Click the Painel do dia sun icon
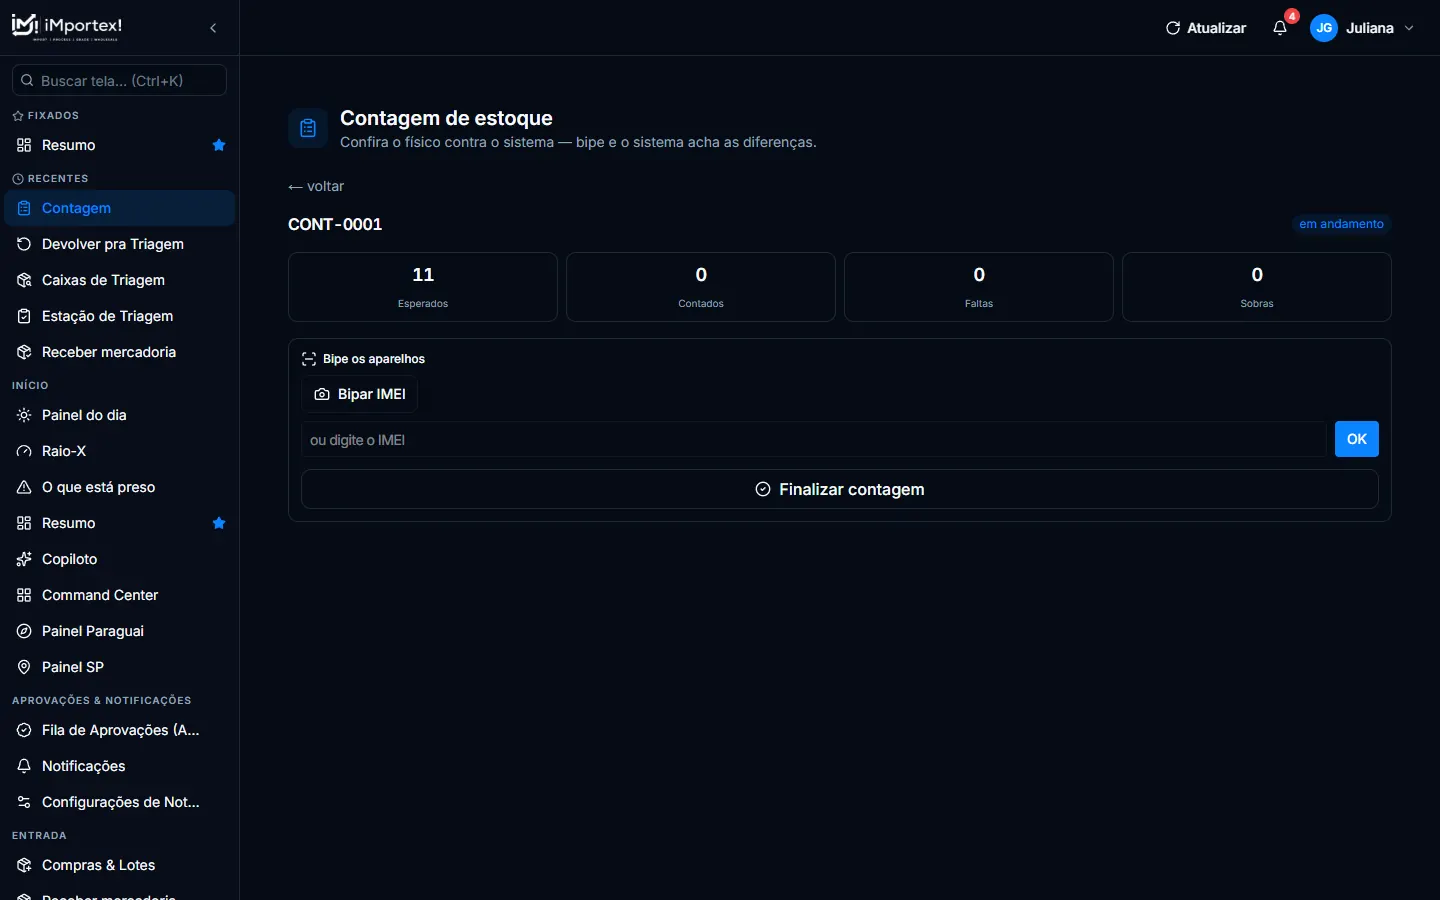 click(24, 415)
